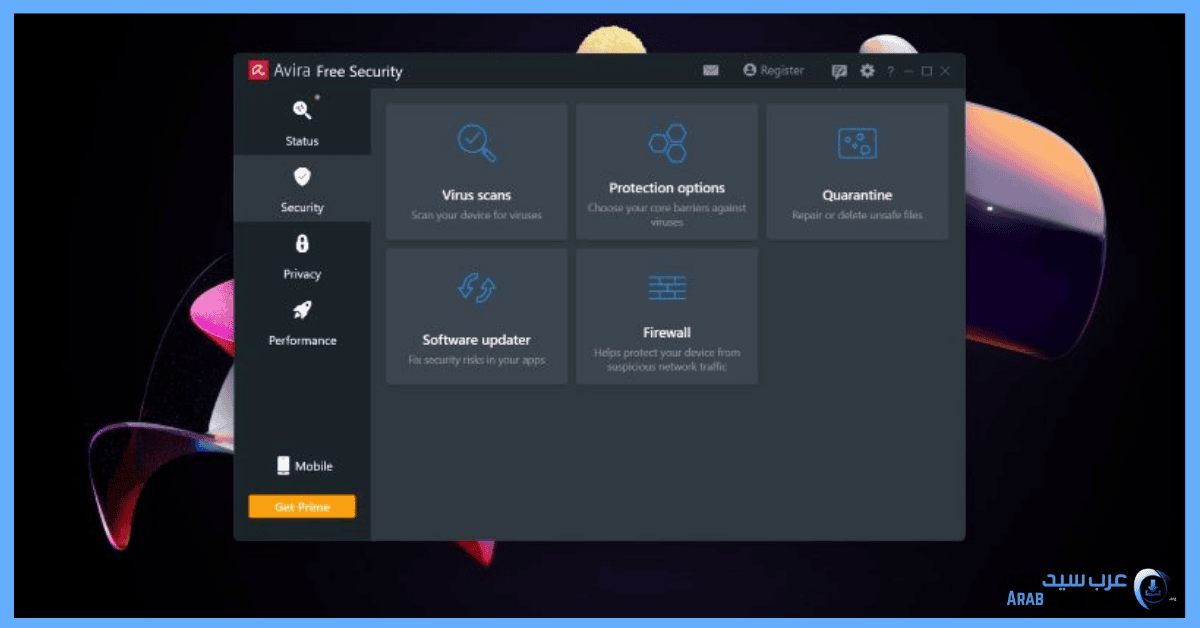This screenshot has width=1200, height=628.
Task: Close the Avira Free Security window
Action: tap(946, 71)
